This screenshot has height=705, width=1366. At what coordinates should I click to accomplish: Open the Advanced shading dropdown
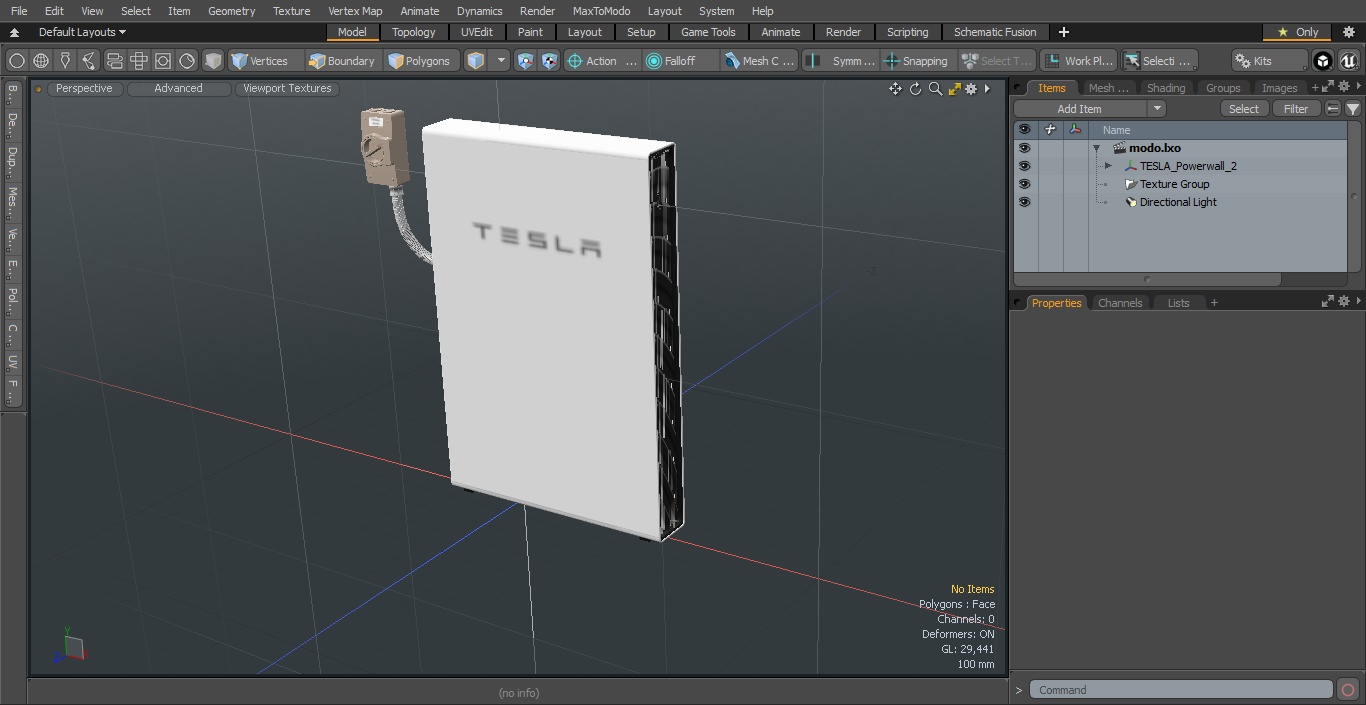178,89
